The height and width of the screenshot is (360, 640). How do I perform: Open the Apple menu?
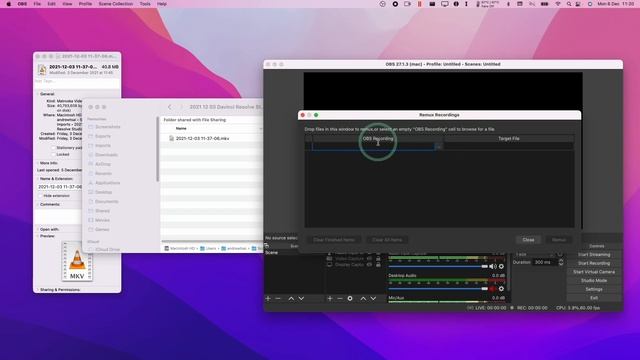[x=9, y=4]
